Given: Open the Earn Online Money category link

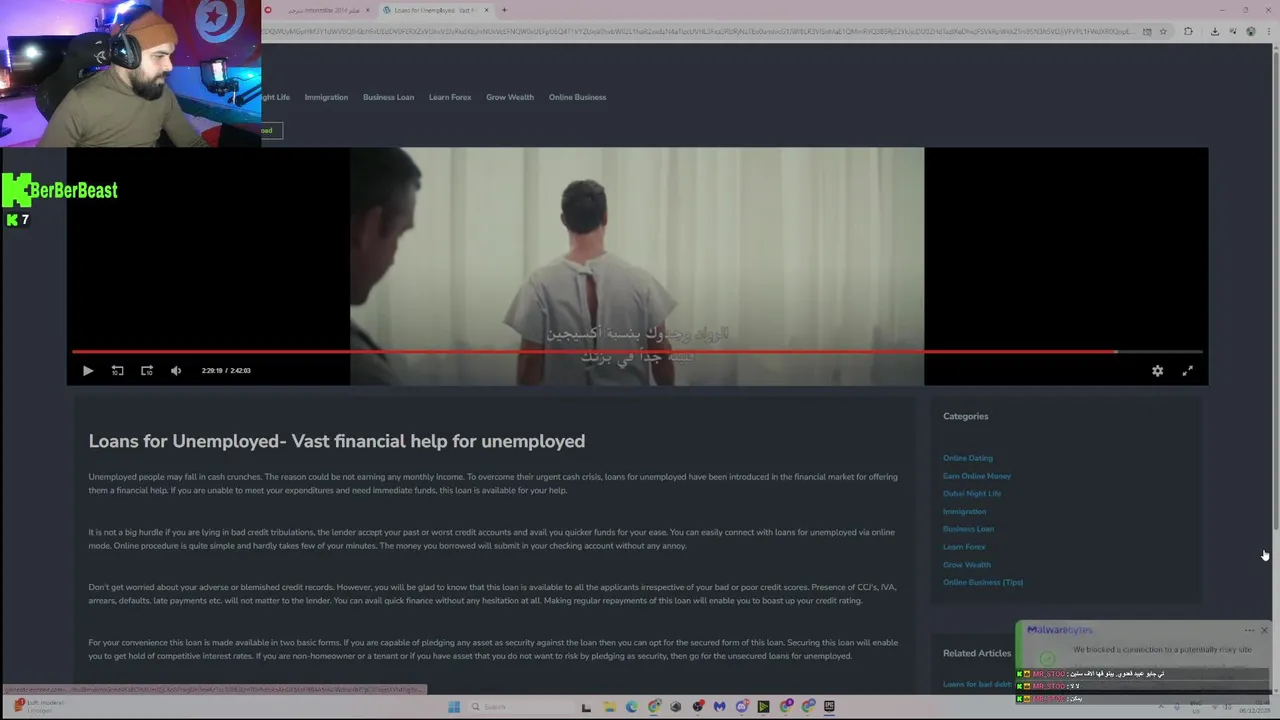Looking at the screenshot, I should pyautogui.click(x=977, y=476).
